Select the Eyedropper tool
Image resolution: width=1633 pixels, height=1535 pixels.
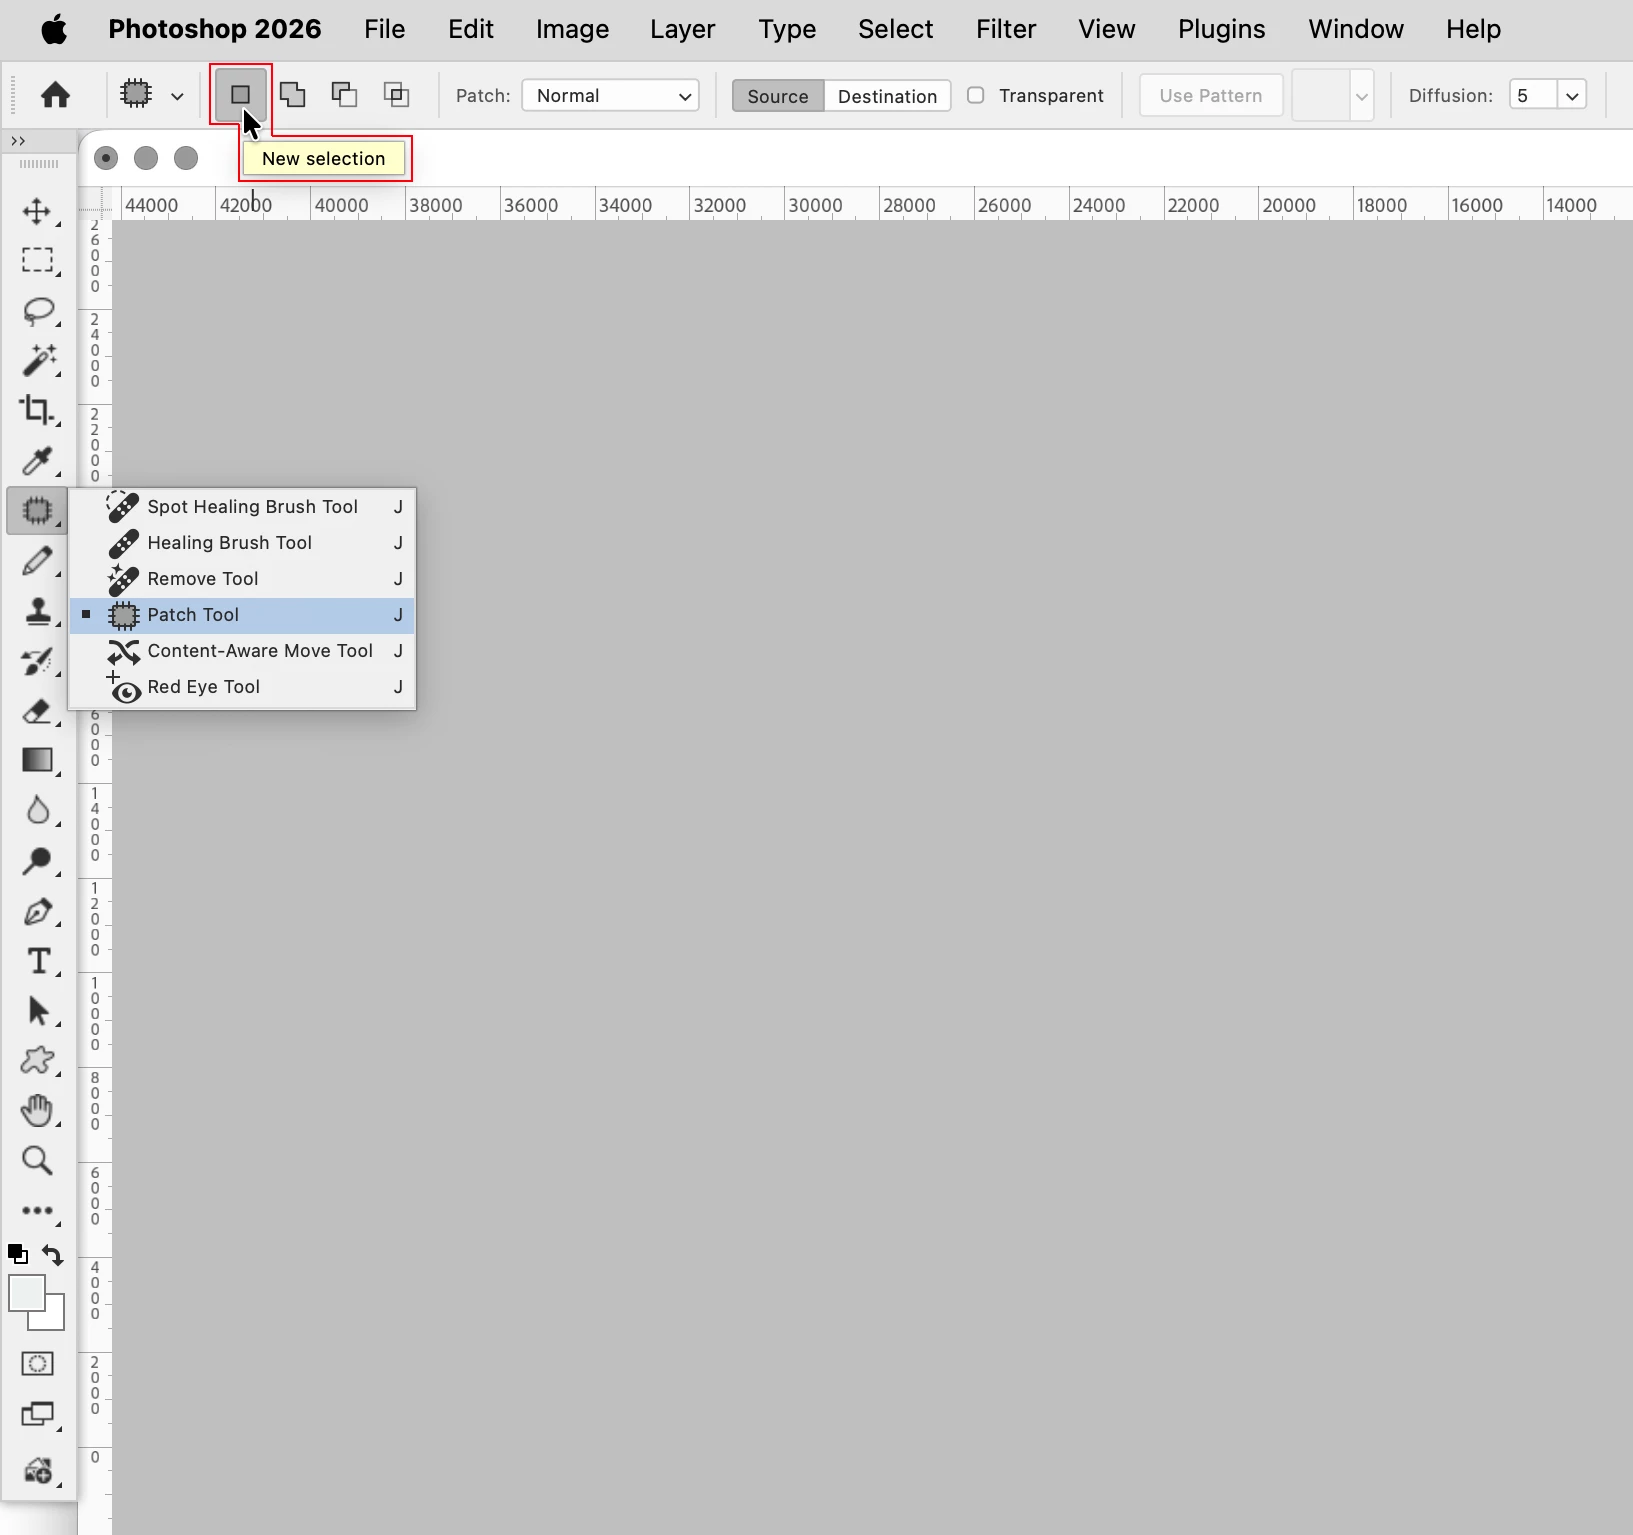tap(38, 460)
